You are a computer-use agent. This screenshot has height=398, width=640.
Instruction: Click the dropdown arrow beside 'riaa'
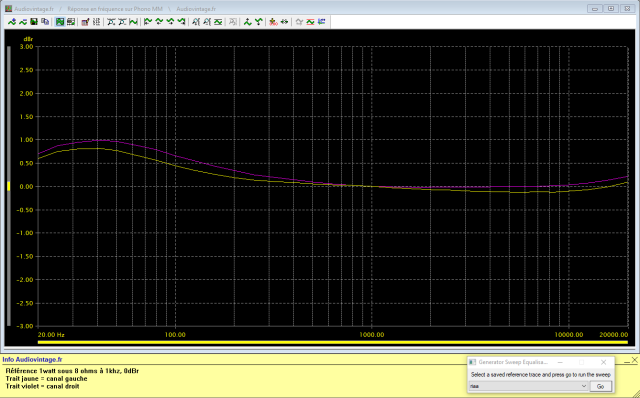[584, 386]
